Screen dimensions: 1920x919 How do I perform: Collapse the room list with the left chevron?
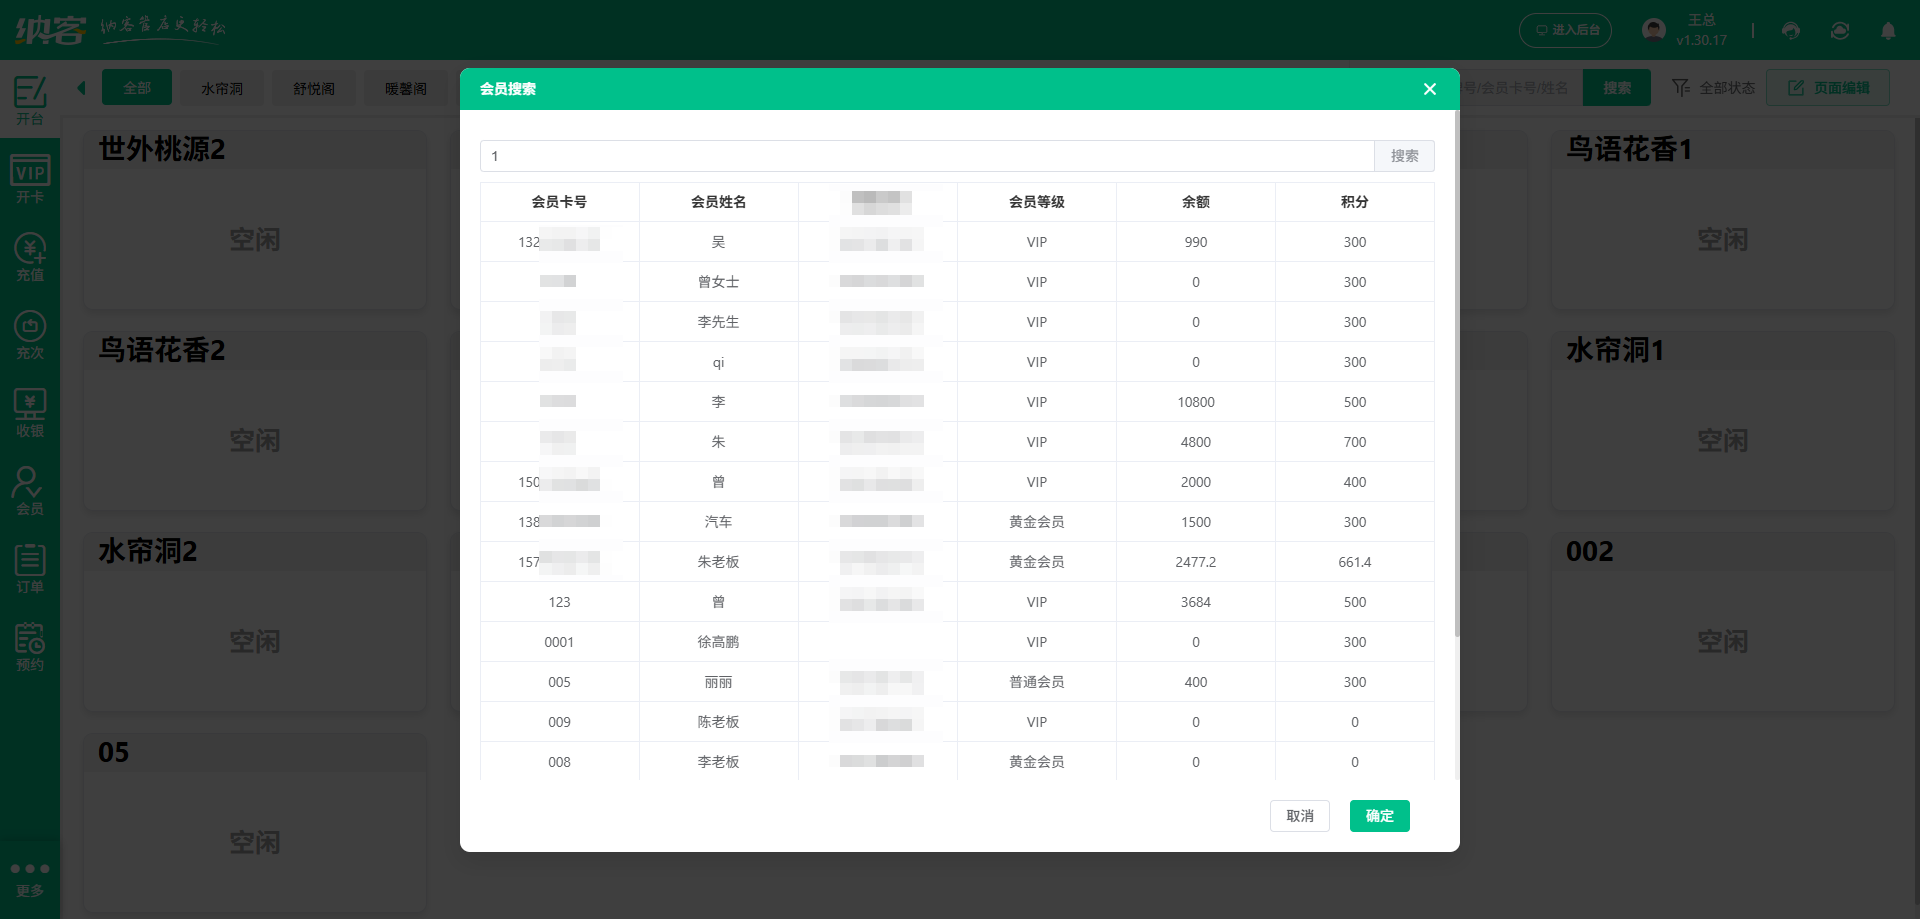81,87
